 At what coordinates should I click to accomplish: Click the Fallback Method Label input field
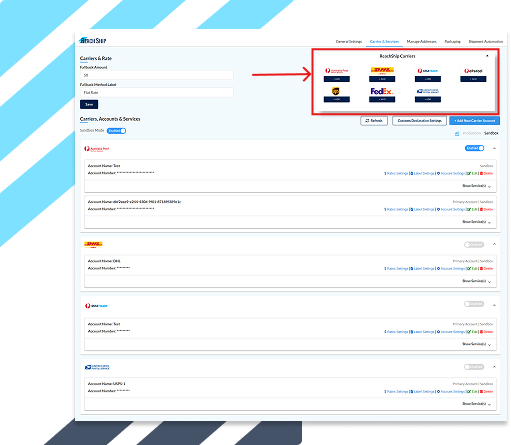157,92
